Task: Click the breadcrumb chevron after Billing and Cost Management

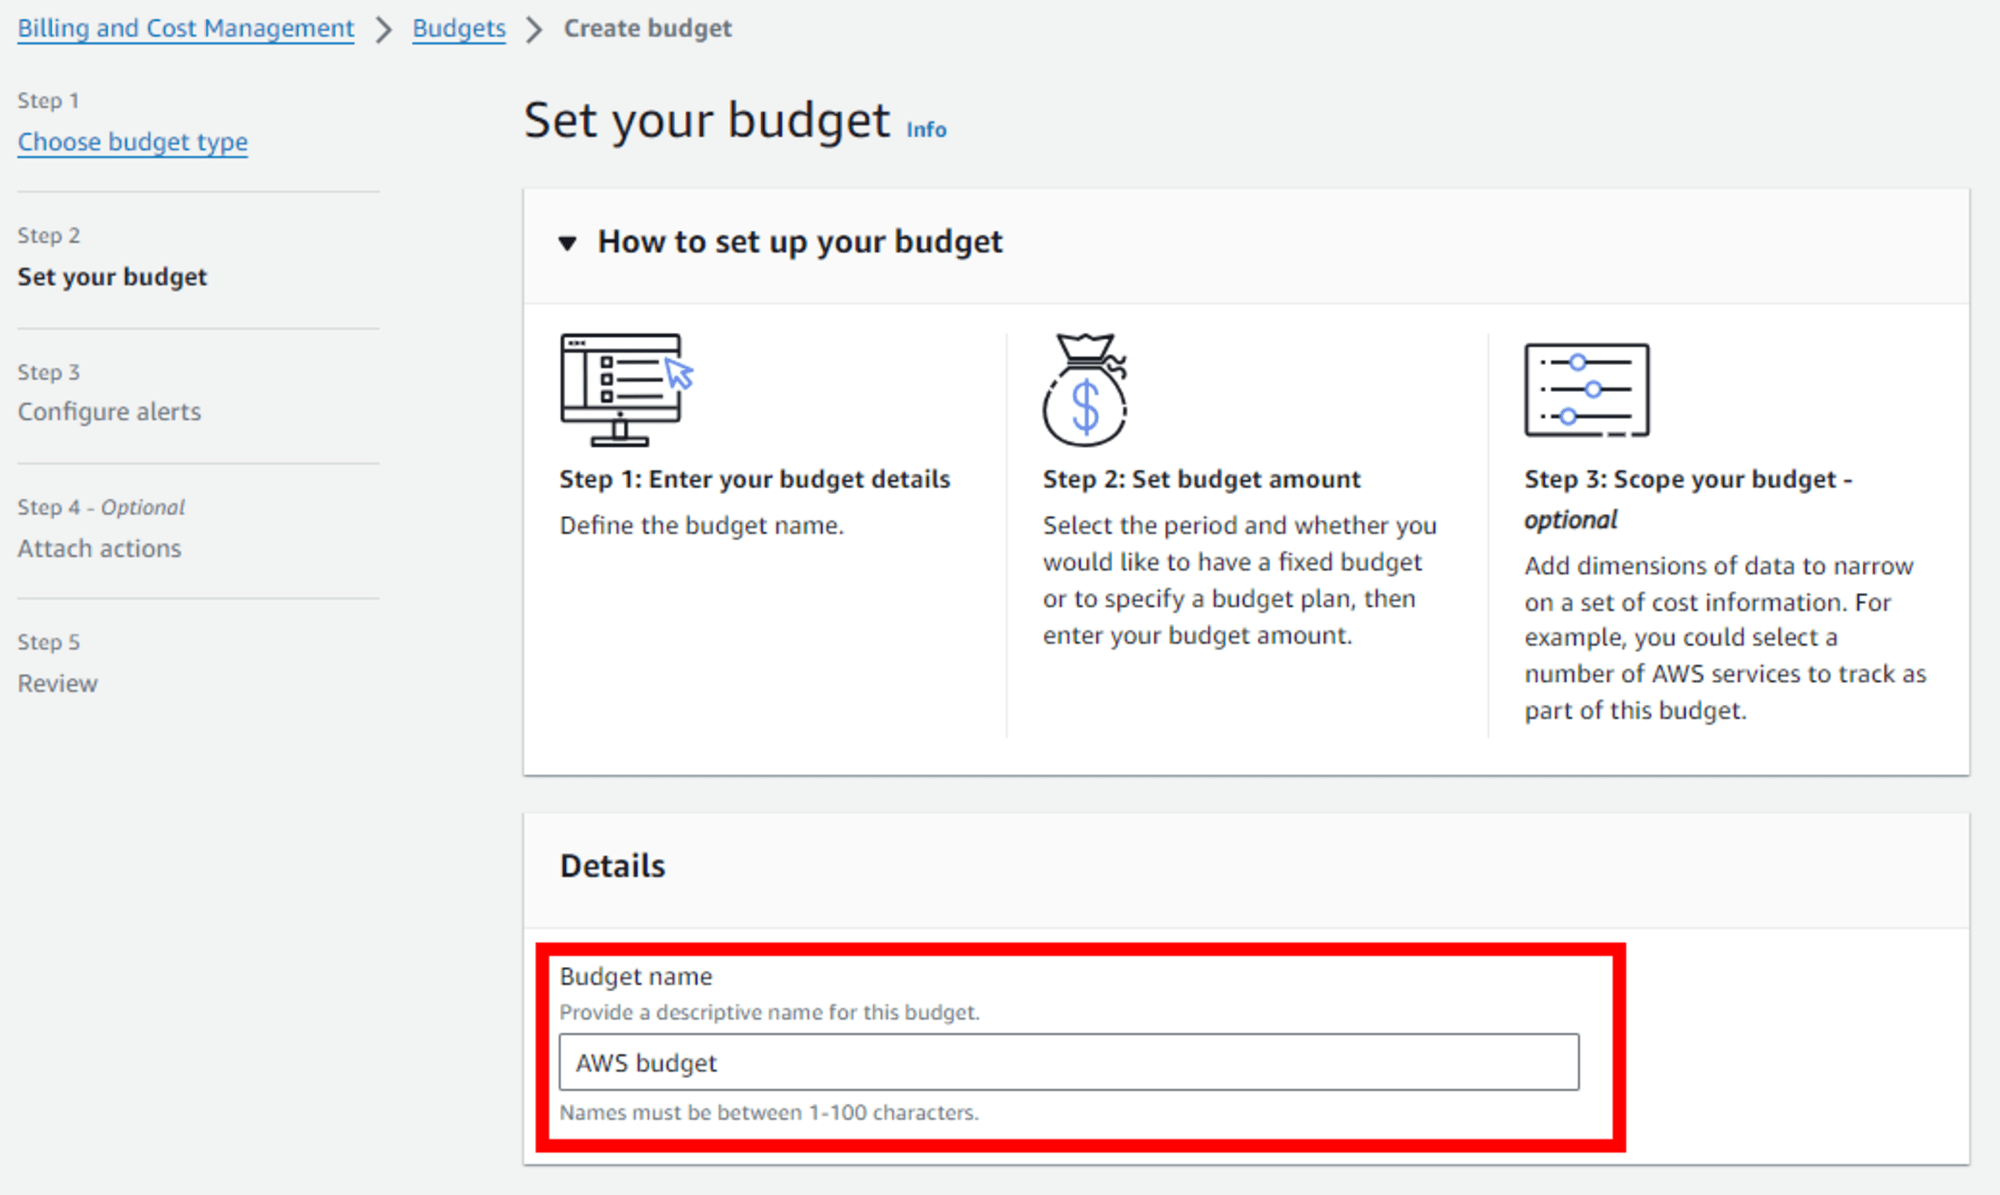Action: [x=384, y=29]
